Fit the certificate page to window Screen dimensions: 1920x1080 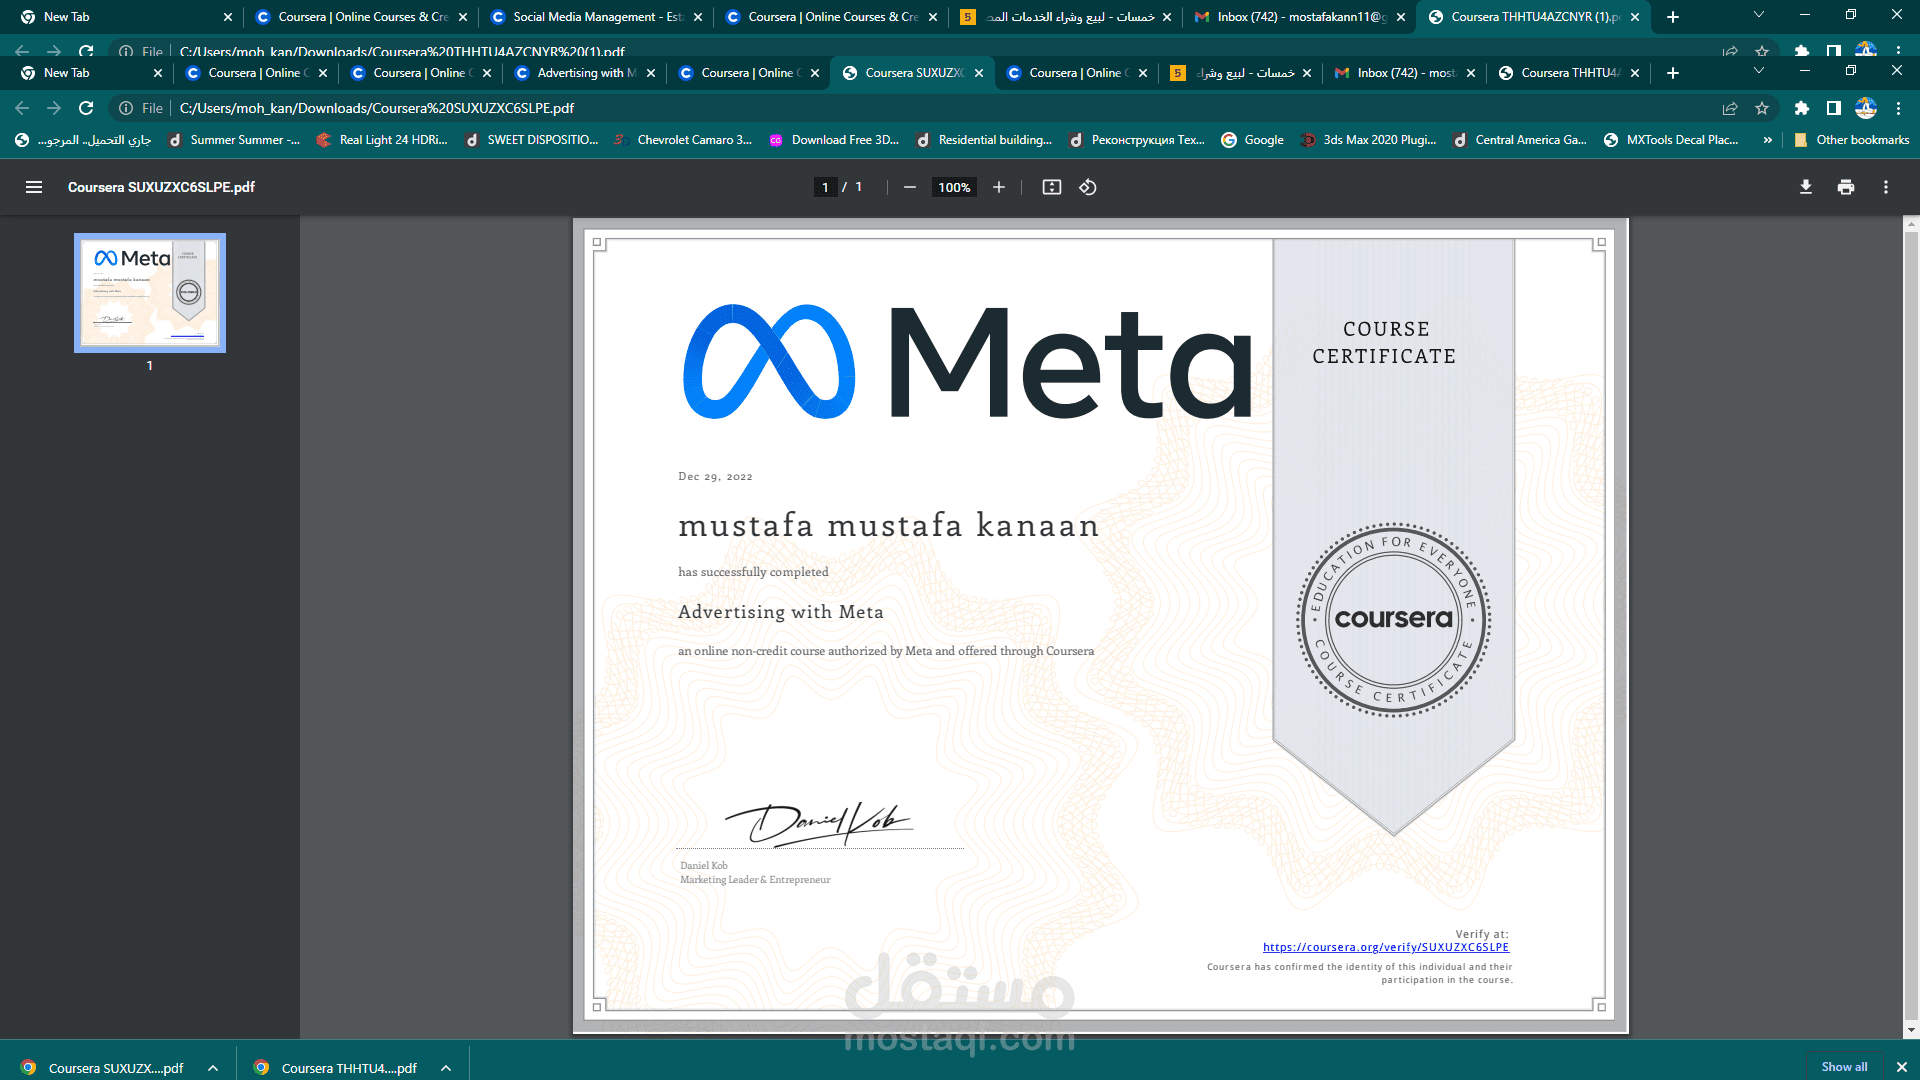(x=1051, y=187)
